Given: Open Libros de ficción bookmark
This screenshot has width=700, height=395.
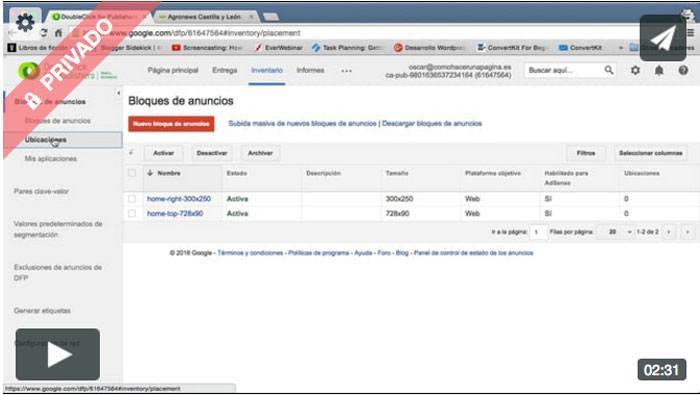Looking at the screenshot, I should tap(38, 47).
